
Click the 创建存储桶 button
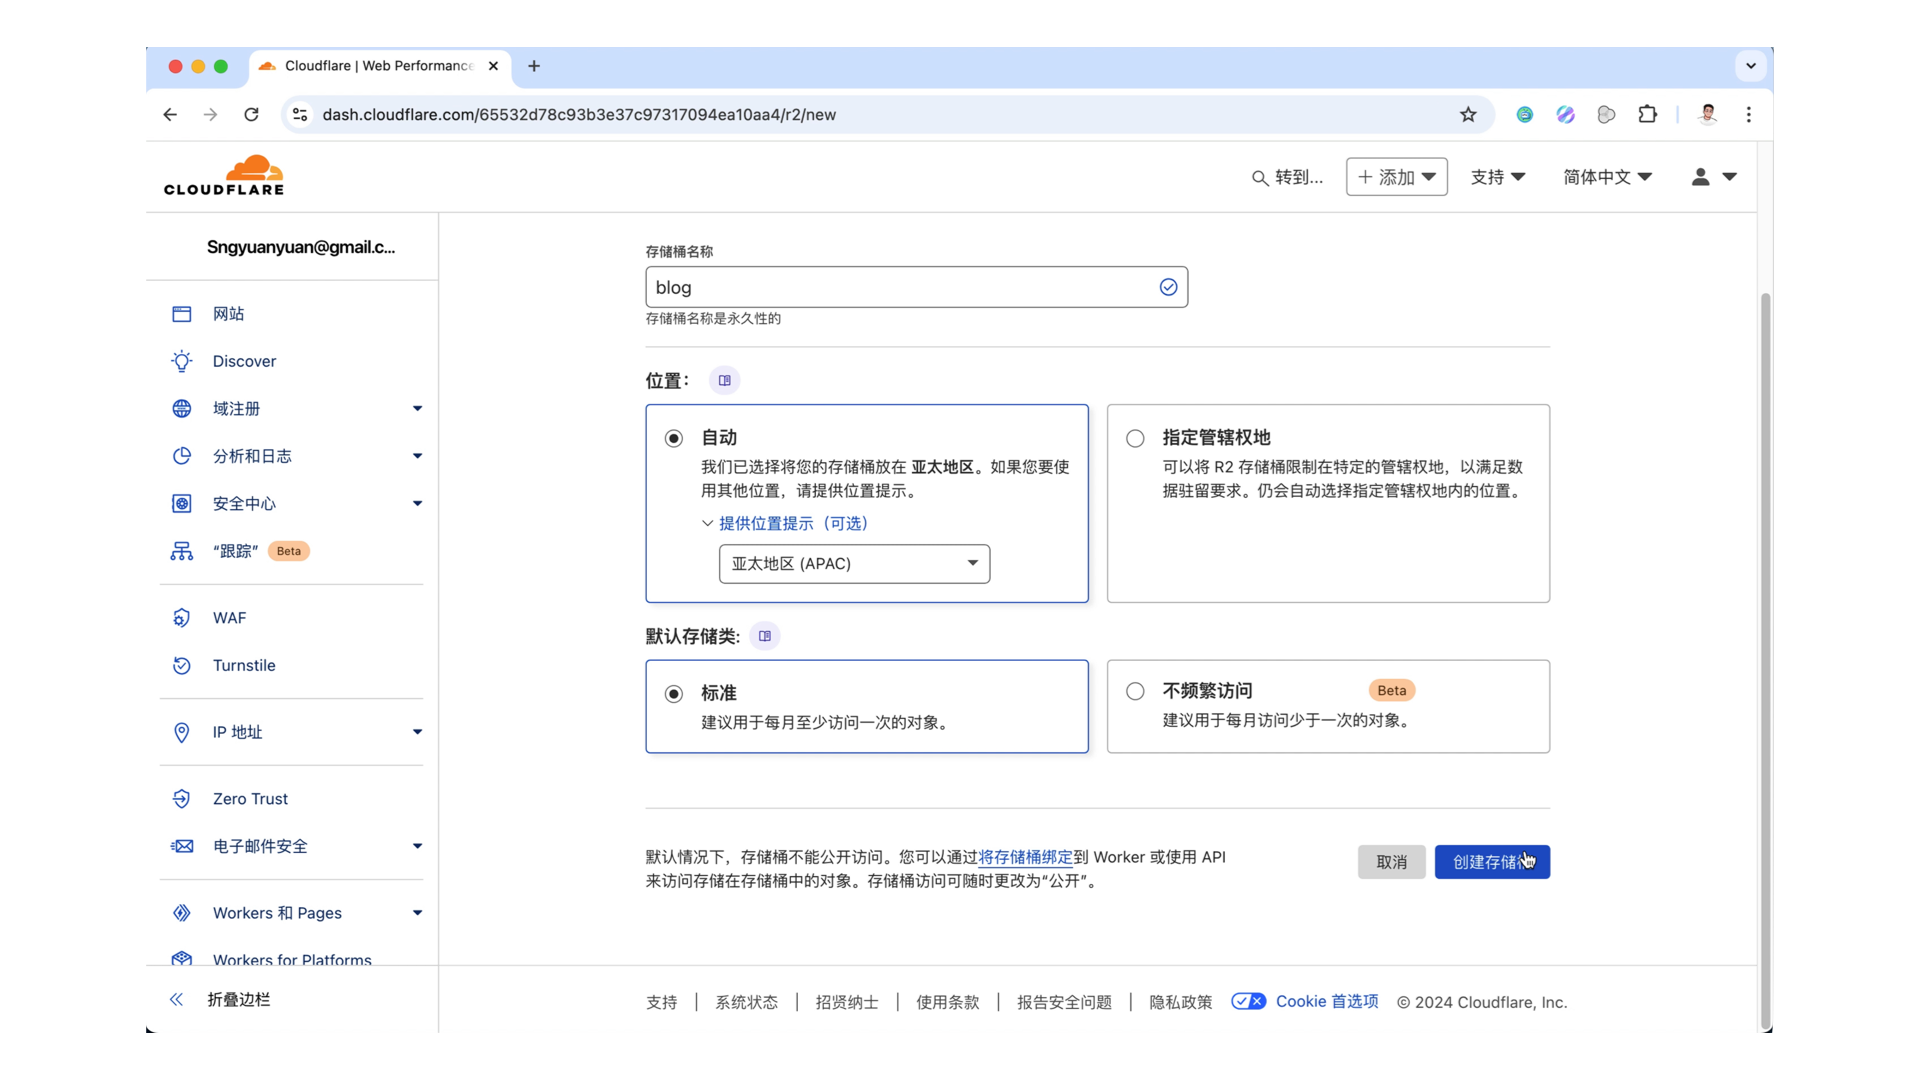coord(1491,862)
